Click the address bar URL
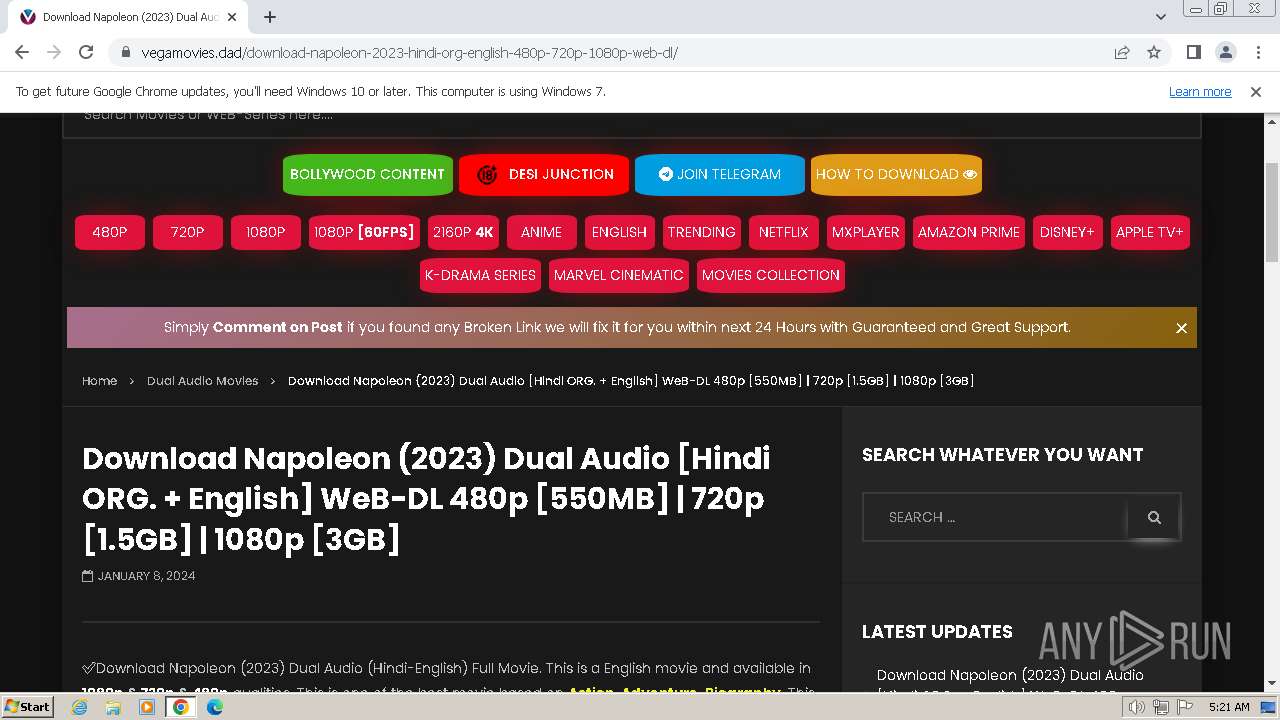This screenshot has height=720, width=1280. click(x=410, y=52)
